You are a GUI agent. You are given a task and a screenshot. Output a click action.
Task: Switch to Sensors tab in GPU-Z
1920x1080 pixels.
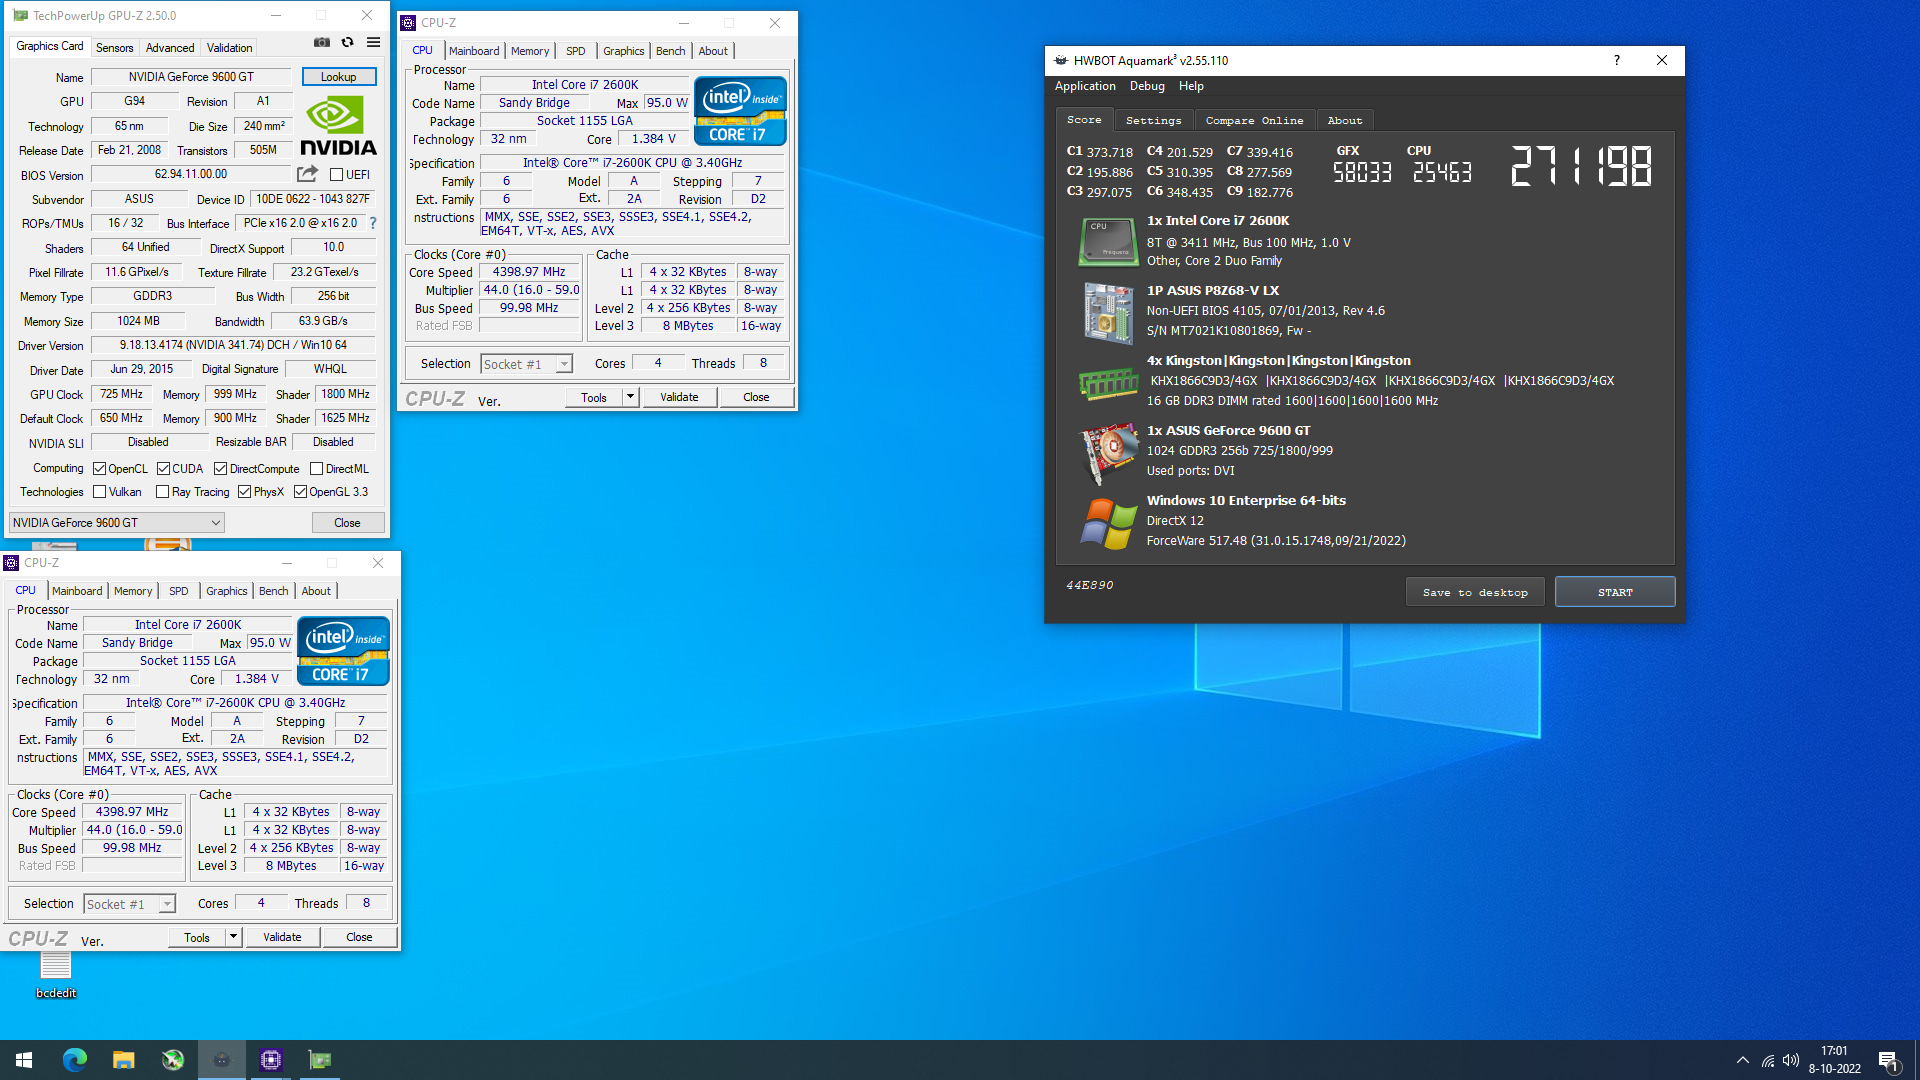click(x=114, y=47)
